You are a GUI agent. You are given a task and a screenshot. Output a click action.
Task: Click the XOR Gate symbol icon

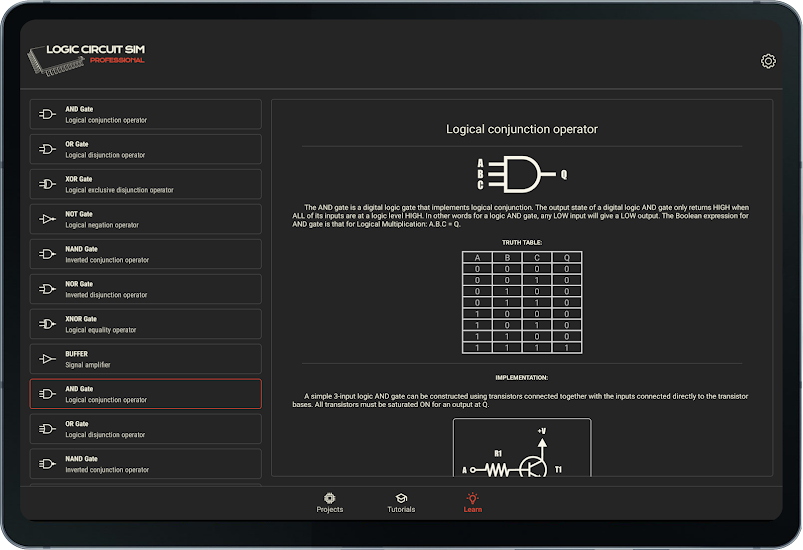(47, 184)
